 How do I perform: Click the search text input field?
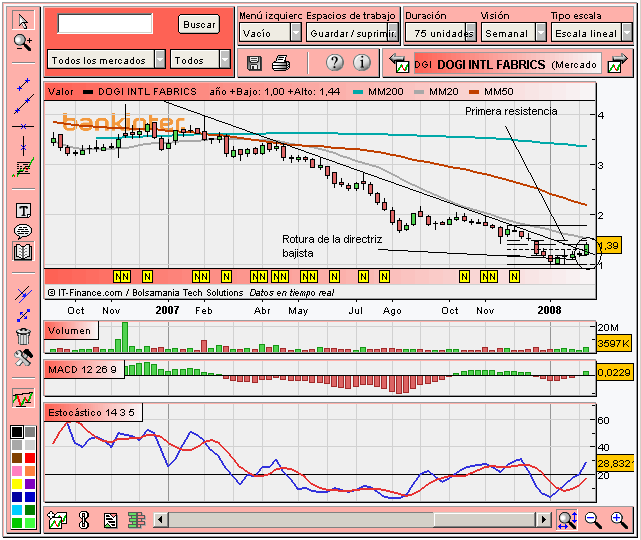click(x=105, y=24)
